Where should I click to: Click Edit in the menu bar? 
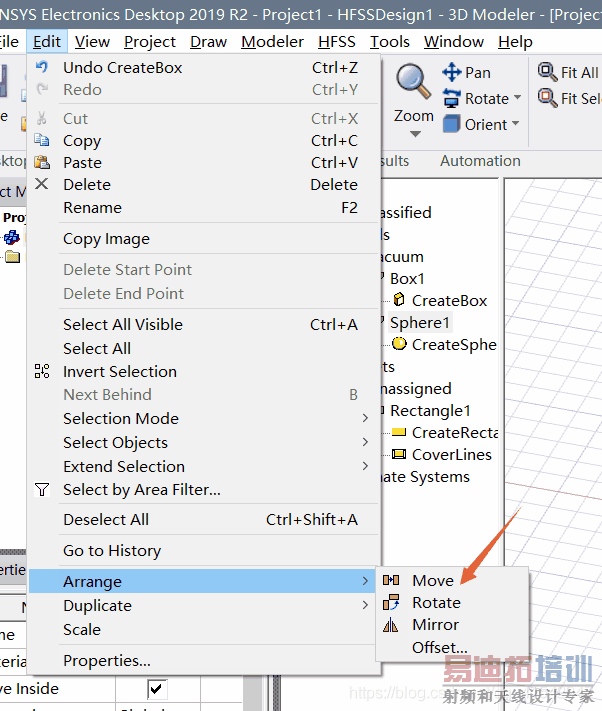(47, 42)
